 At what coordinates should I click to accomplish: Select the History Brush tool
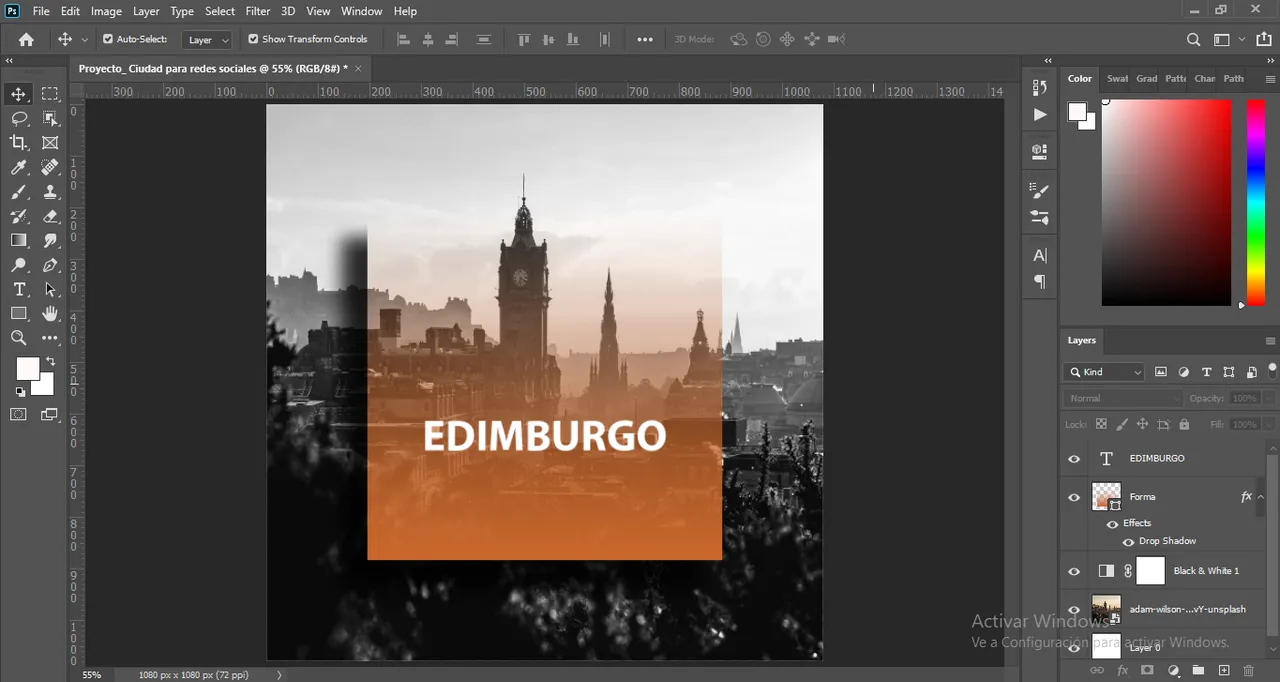coord(19,216)
